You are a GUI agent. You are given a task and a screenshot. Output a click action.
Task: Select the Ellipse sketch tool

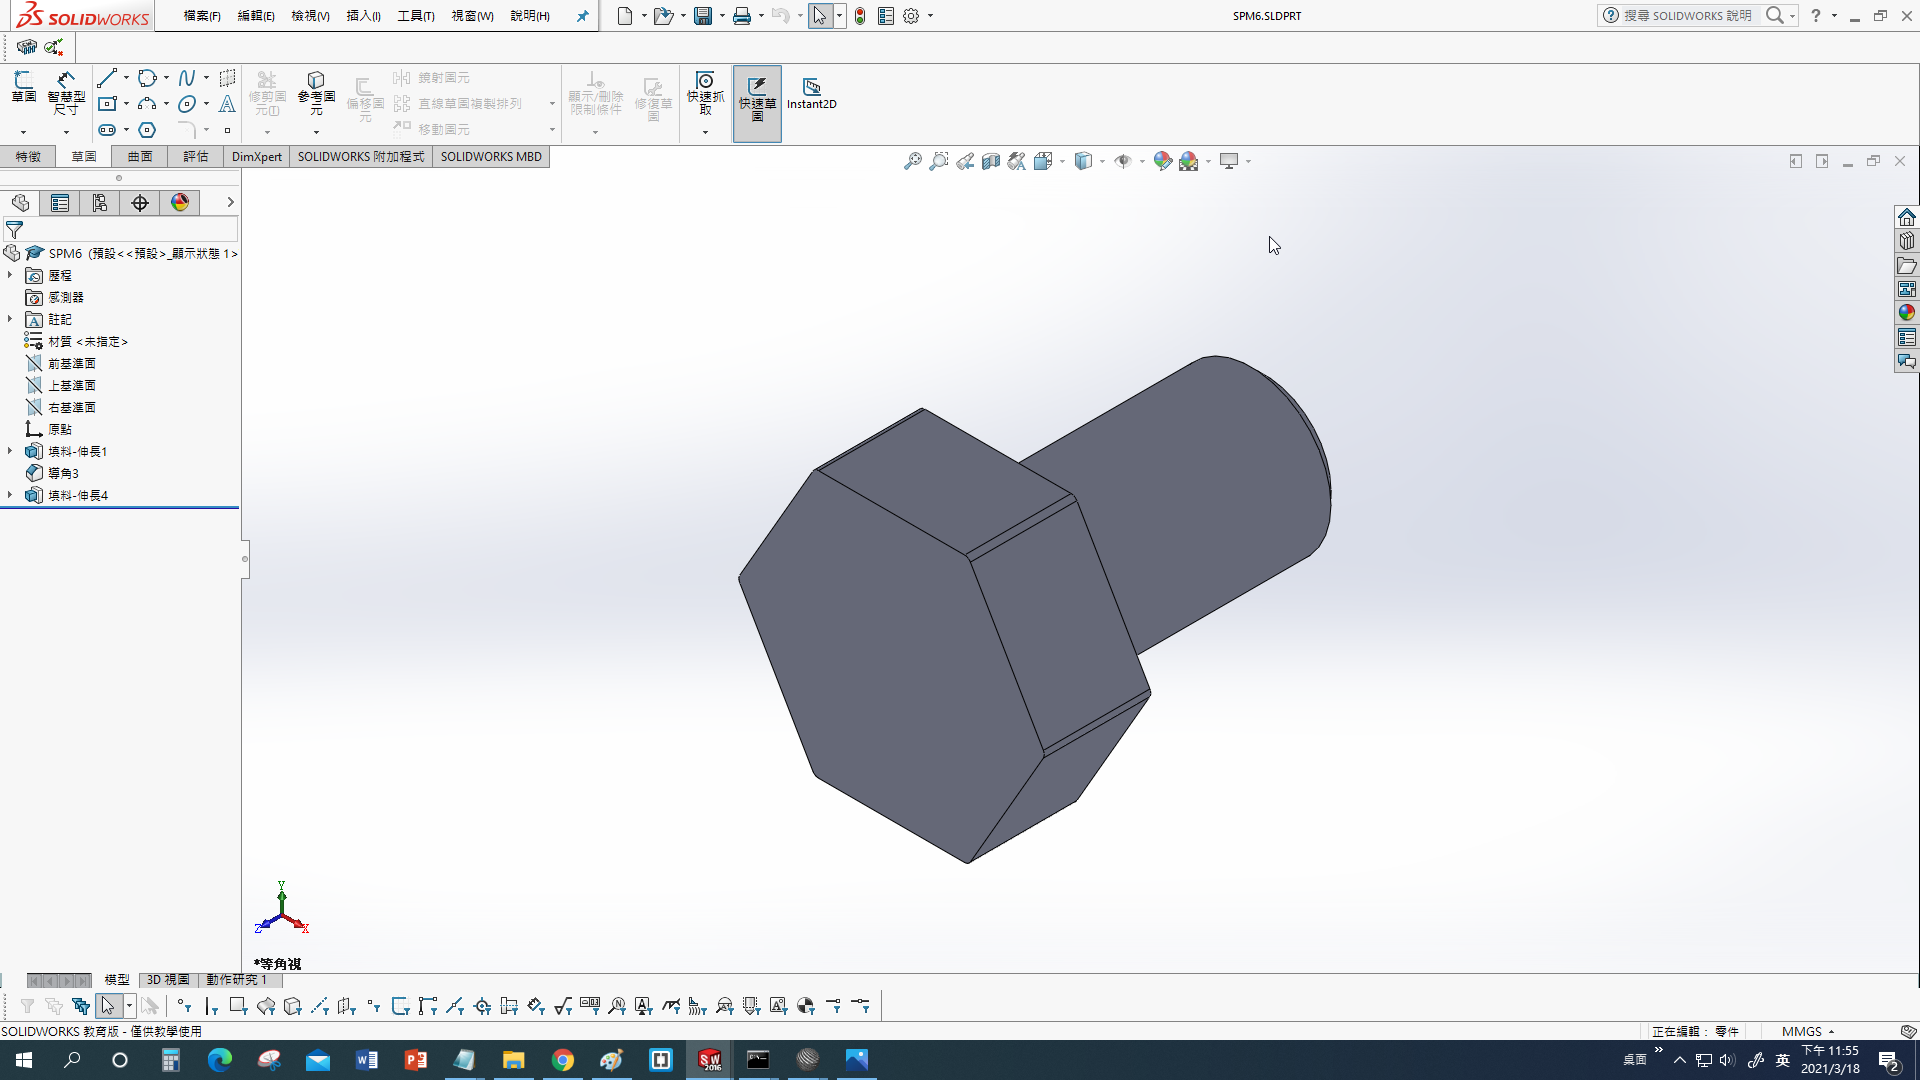pyautogui.click(x=187, y=104)
